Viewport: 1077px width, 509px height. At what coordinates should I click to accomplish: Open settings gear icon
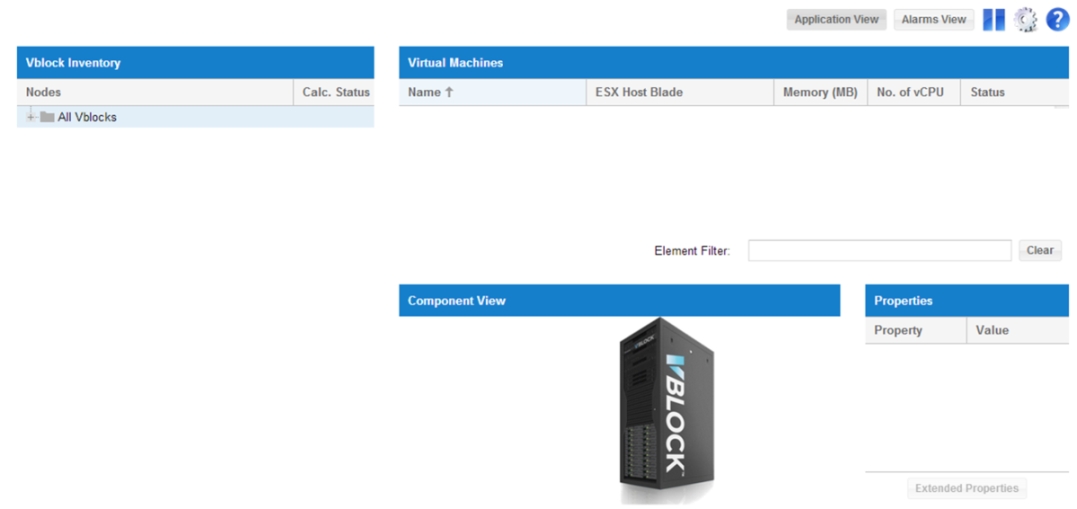coord(1025,20)
